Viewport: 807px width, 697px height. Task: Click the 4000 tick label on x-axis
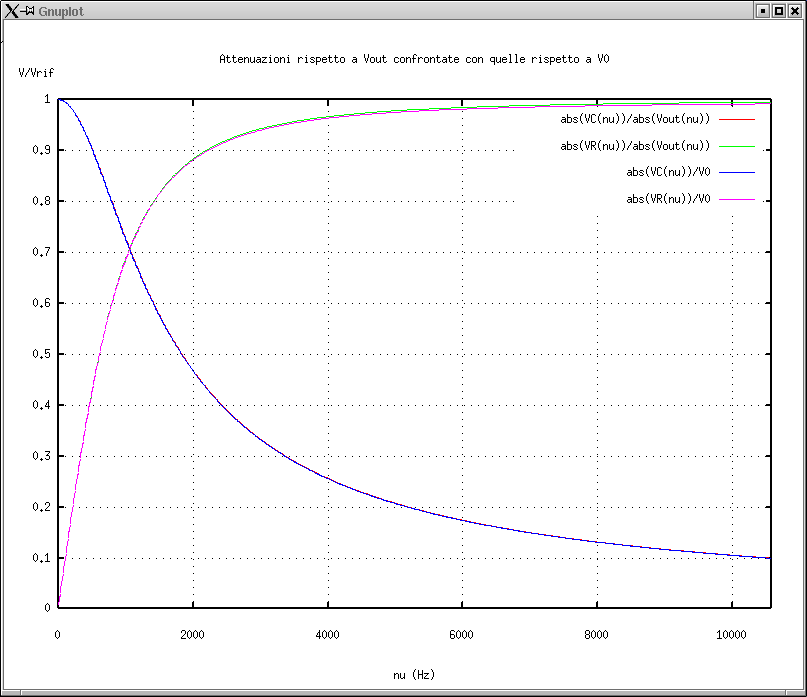[327, 634]
